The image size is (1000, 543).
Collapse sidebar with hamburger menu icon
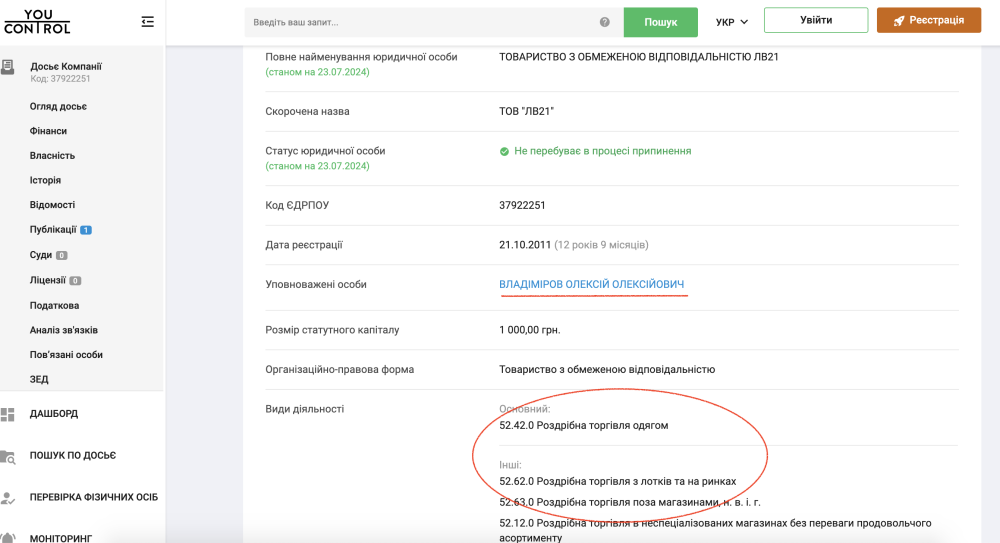click(x=148, y=21)
